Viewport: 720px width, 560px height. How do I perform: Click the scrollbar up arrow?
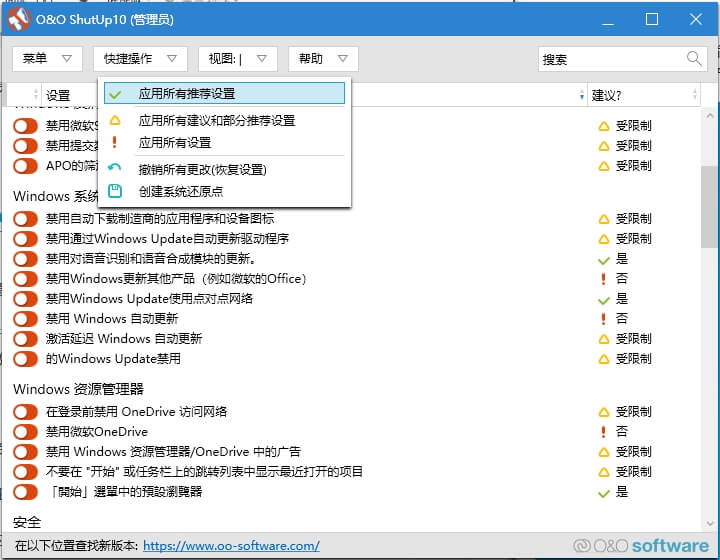(709, 115)
